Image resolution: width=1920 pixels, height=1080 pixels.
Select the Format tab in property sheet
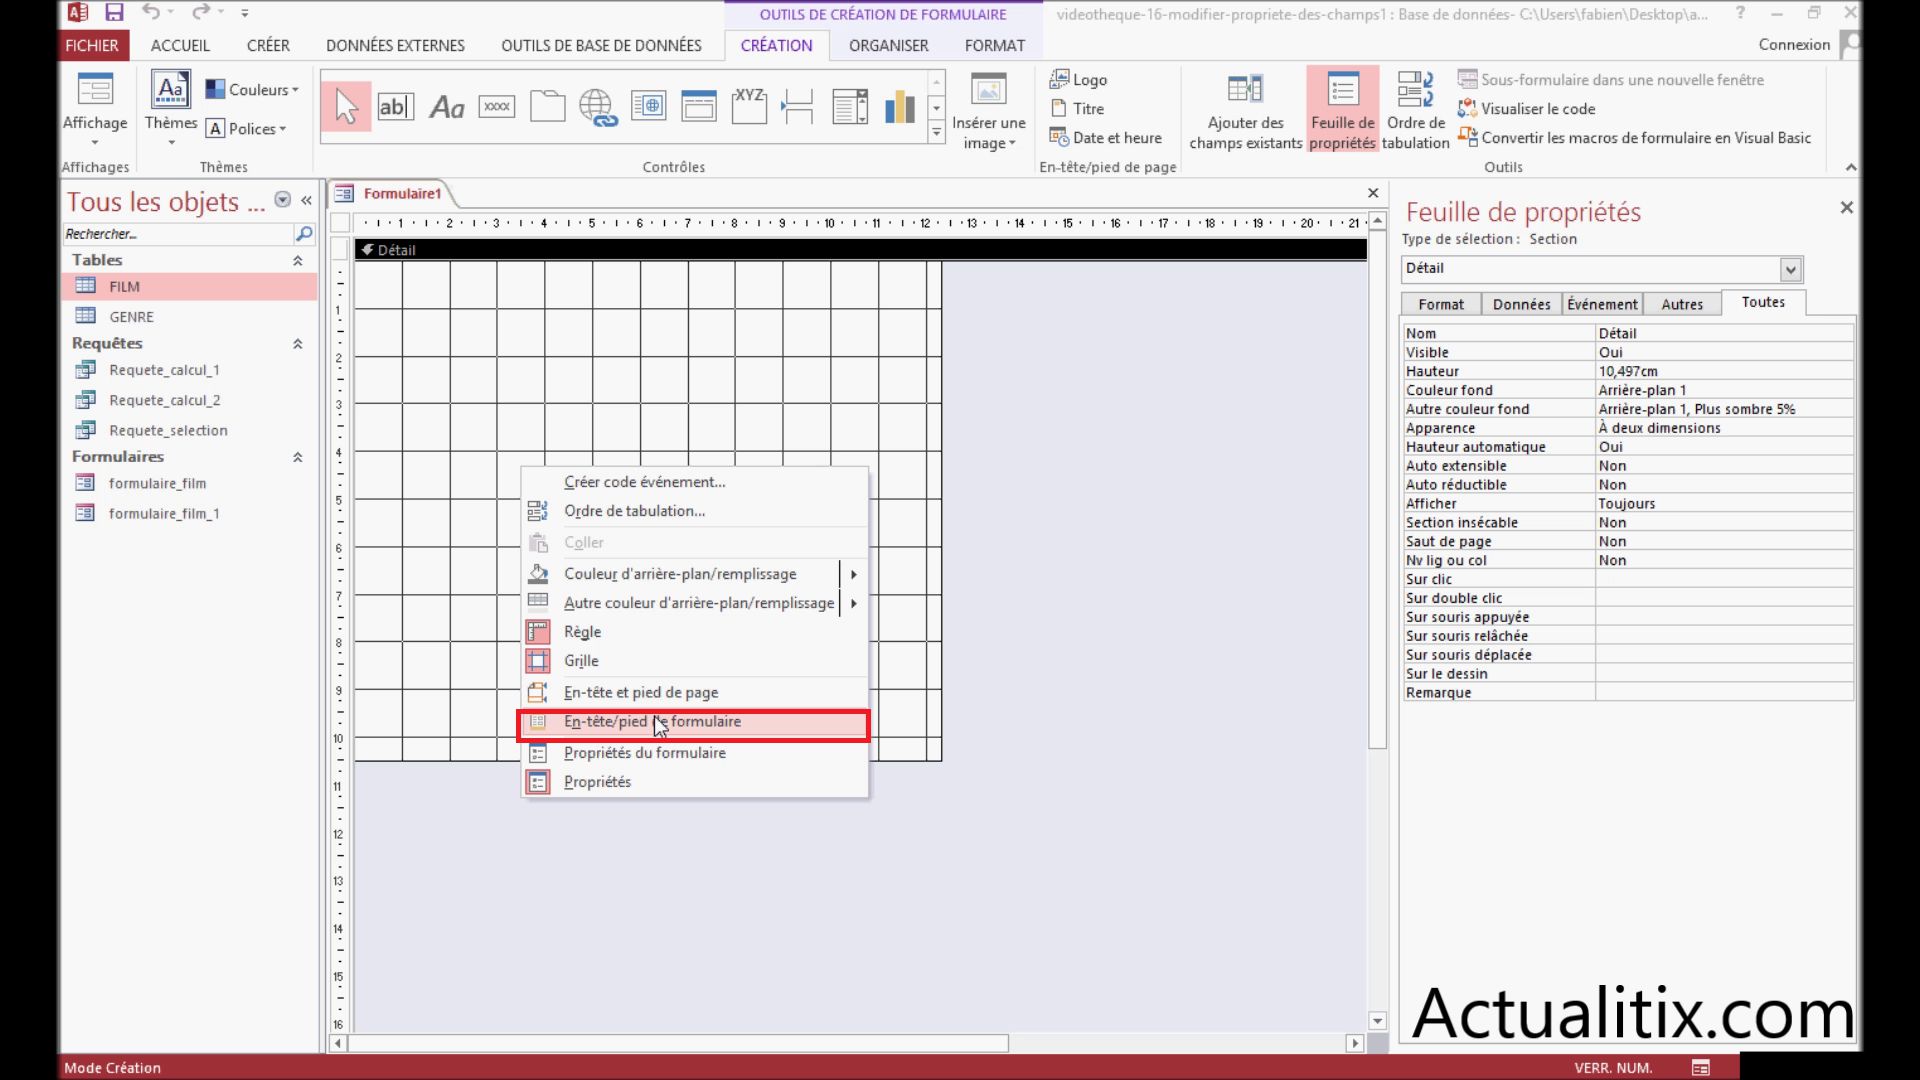(1440, 304)
